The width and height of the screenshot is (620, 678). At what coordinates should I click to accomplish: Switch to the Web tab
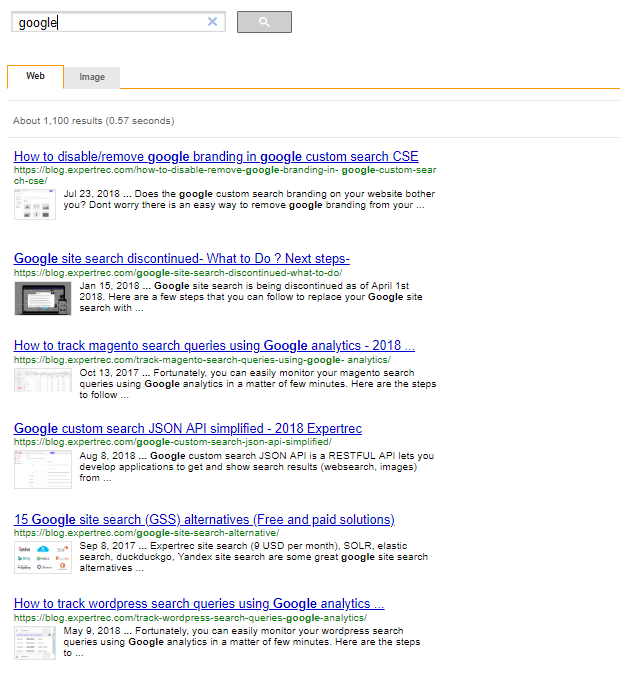[x=35, y=77]
